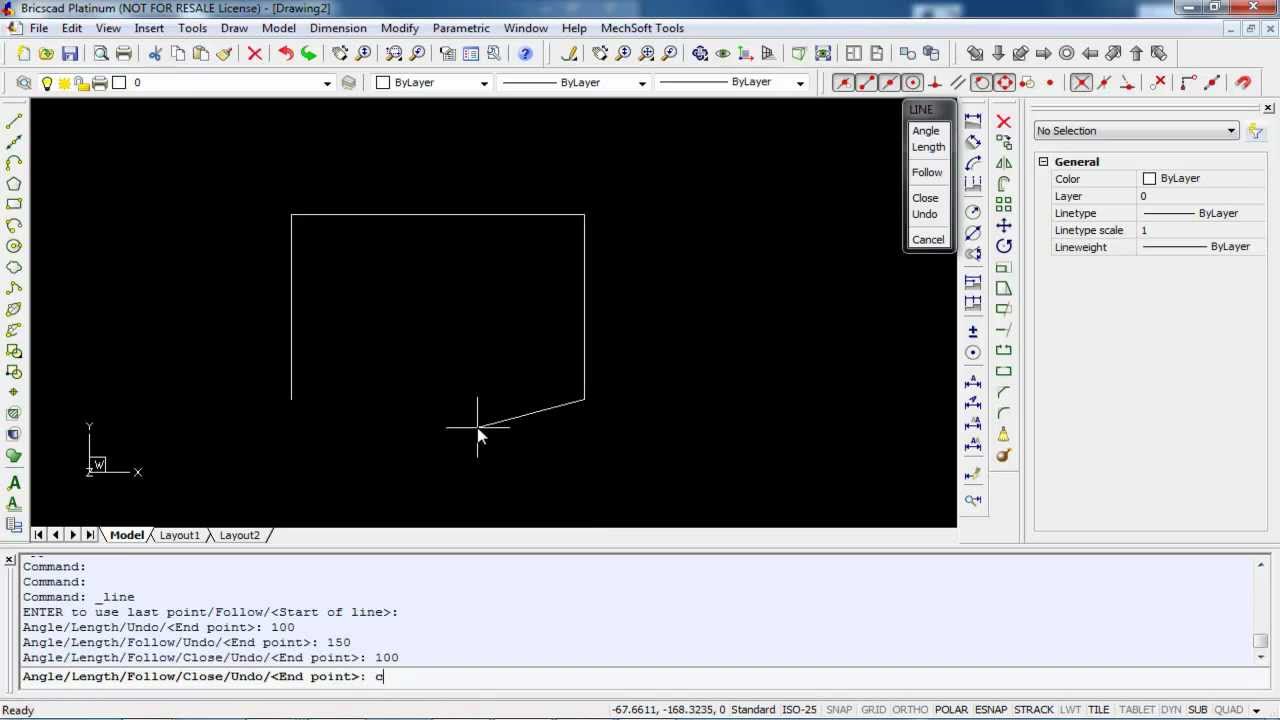Click Cancel in the LINE prompt menu
Viewport: 1280px width, 720px height.
[928, 240]
